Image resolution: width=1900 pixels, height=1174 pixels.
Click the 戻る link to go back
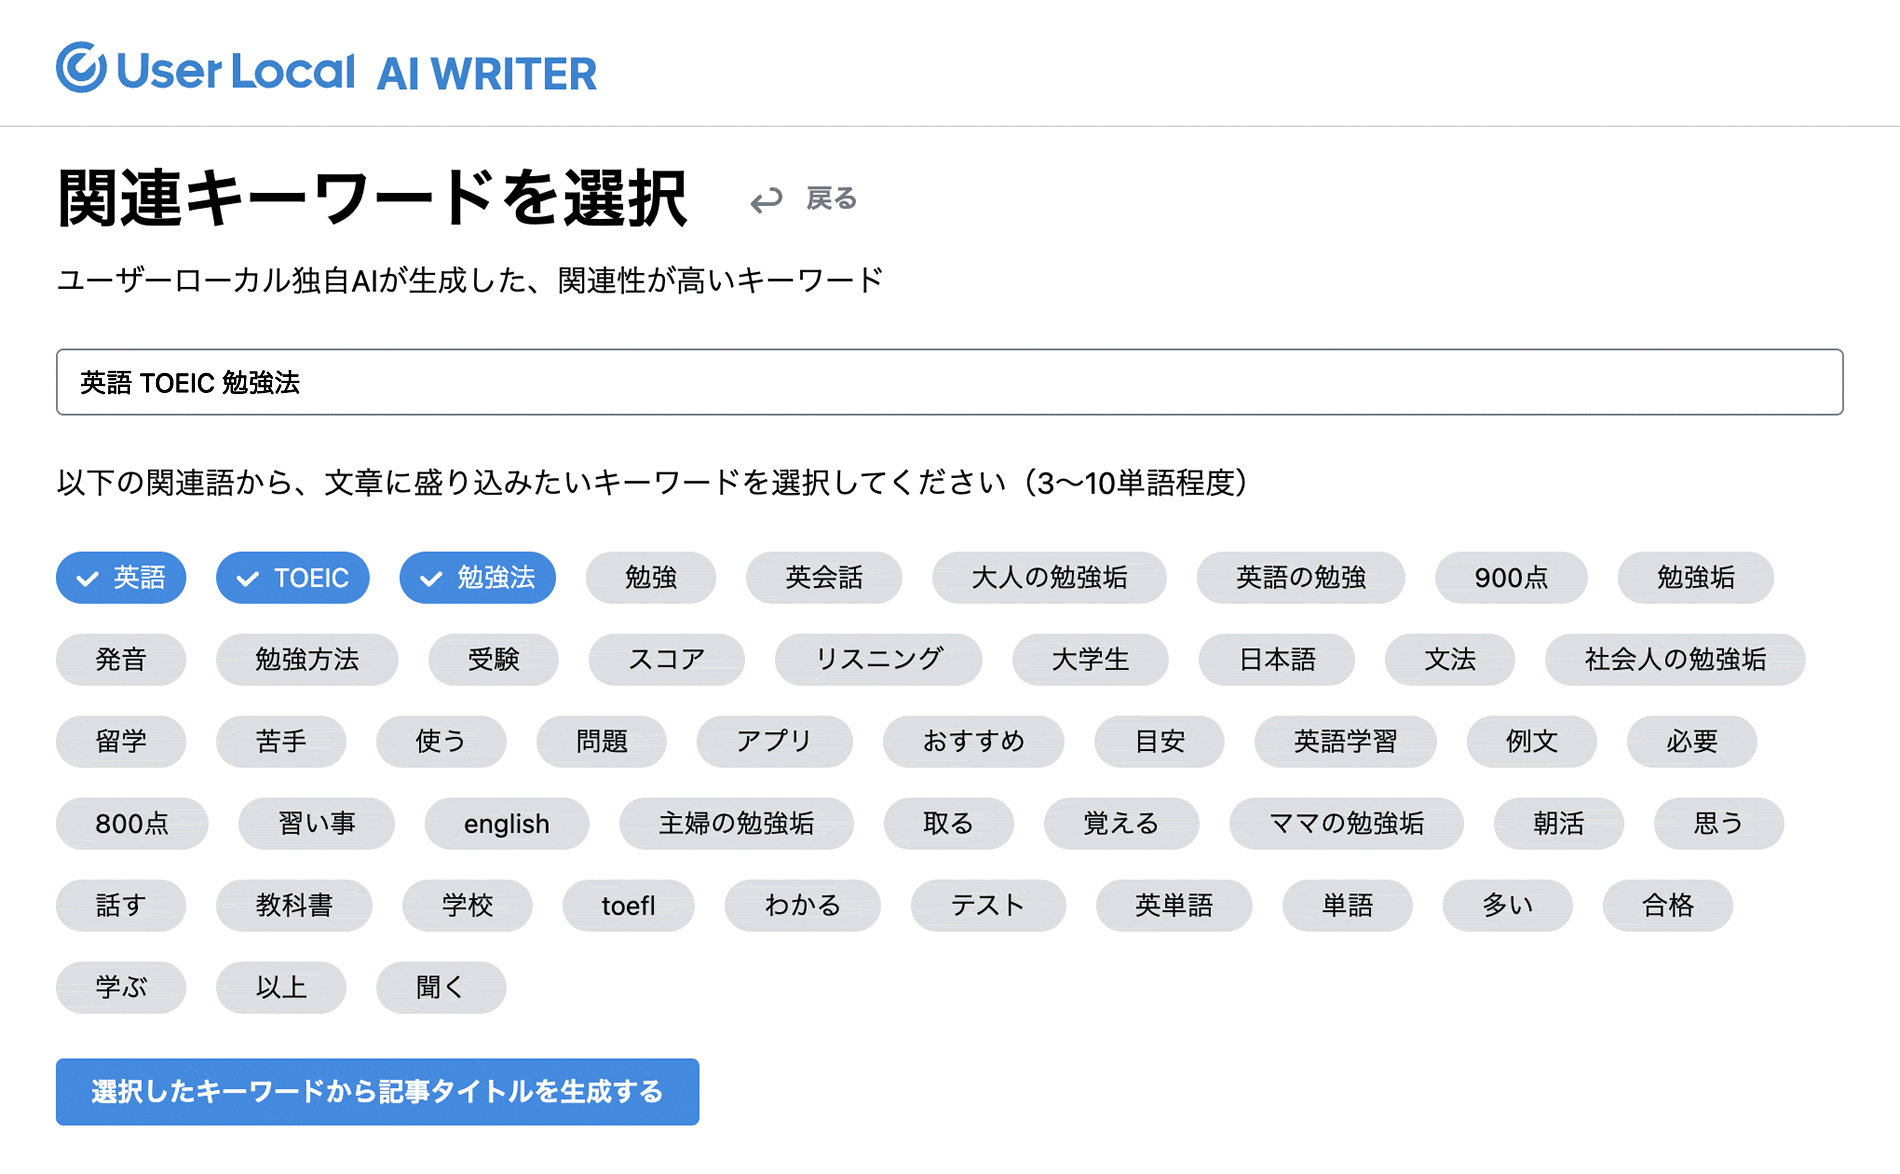(831, 198)
